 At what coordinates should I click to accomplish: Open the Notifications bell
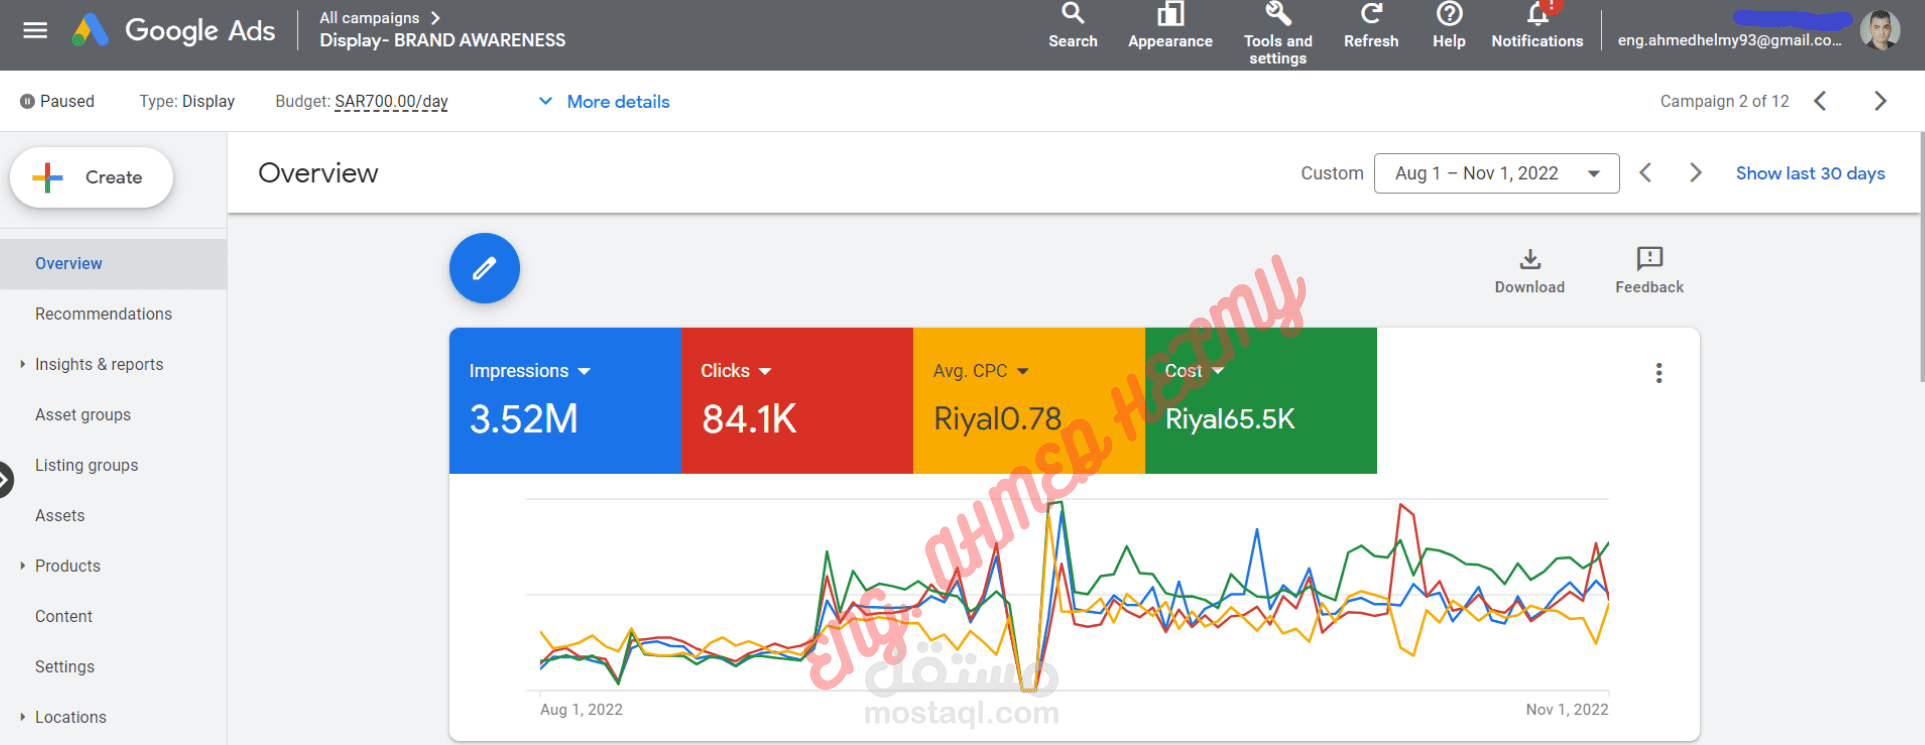coord(1537,27)
